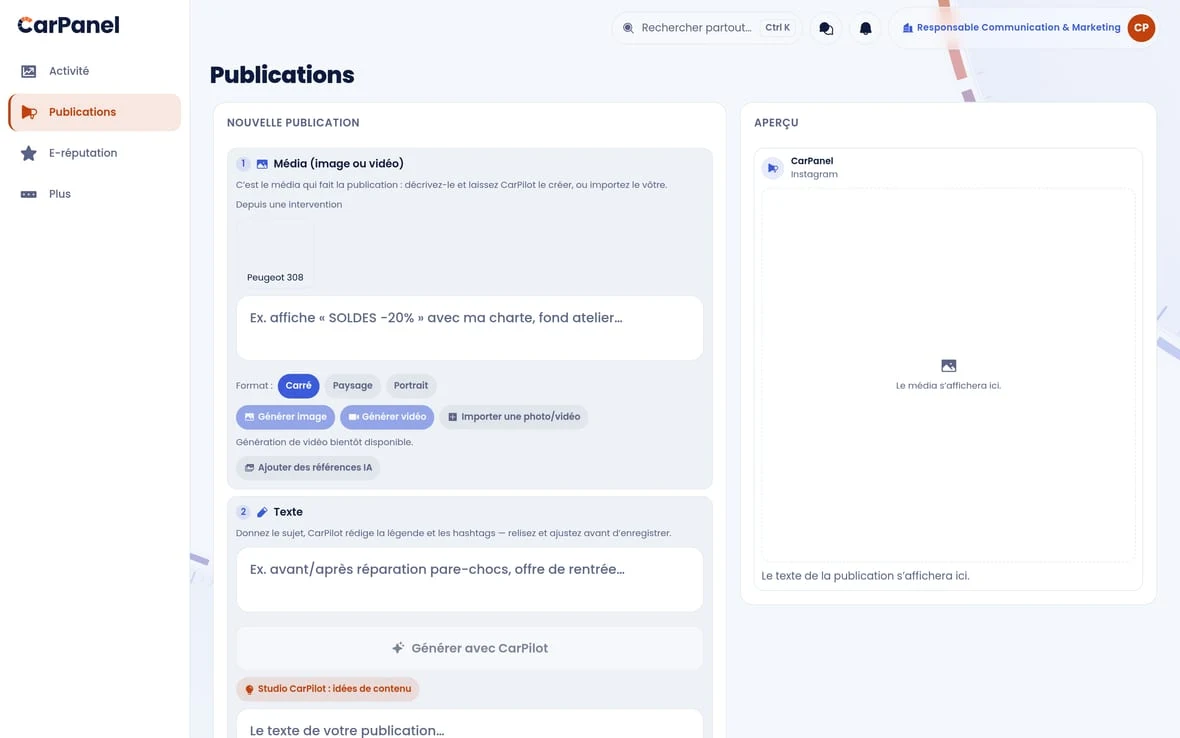
Task: Click Générer avec CarPilot button
Action: (x=470, y=648)
